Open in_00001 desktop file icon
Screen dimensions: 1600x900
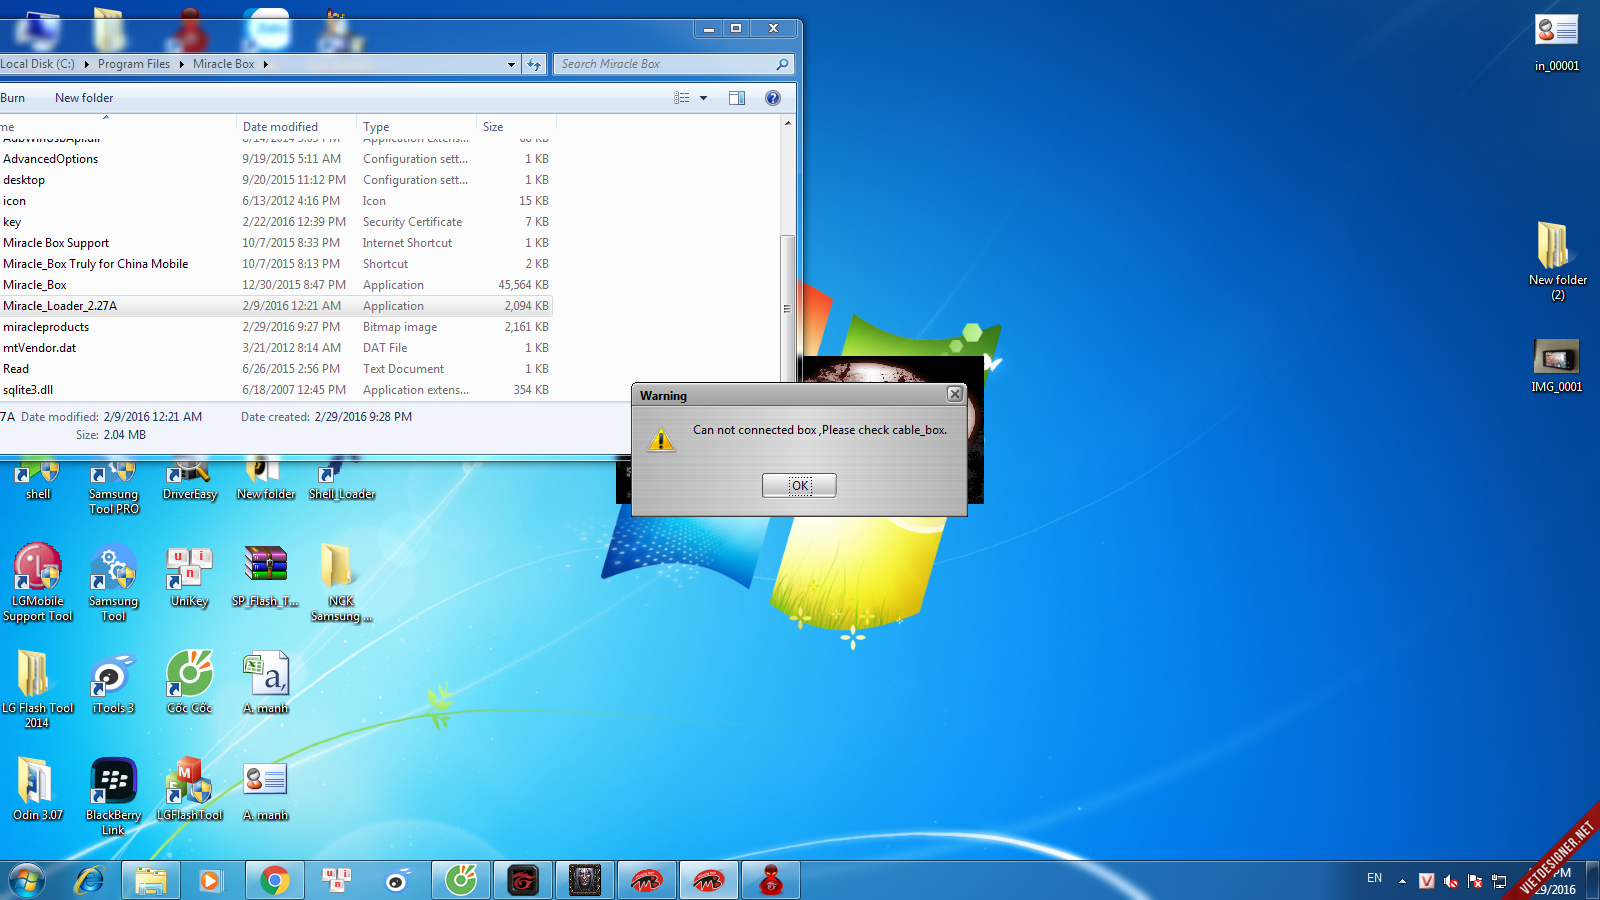1557,42
